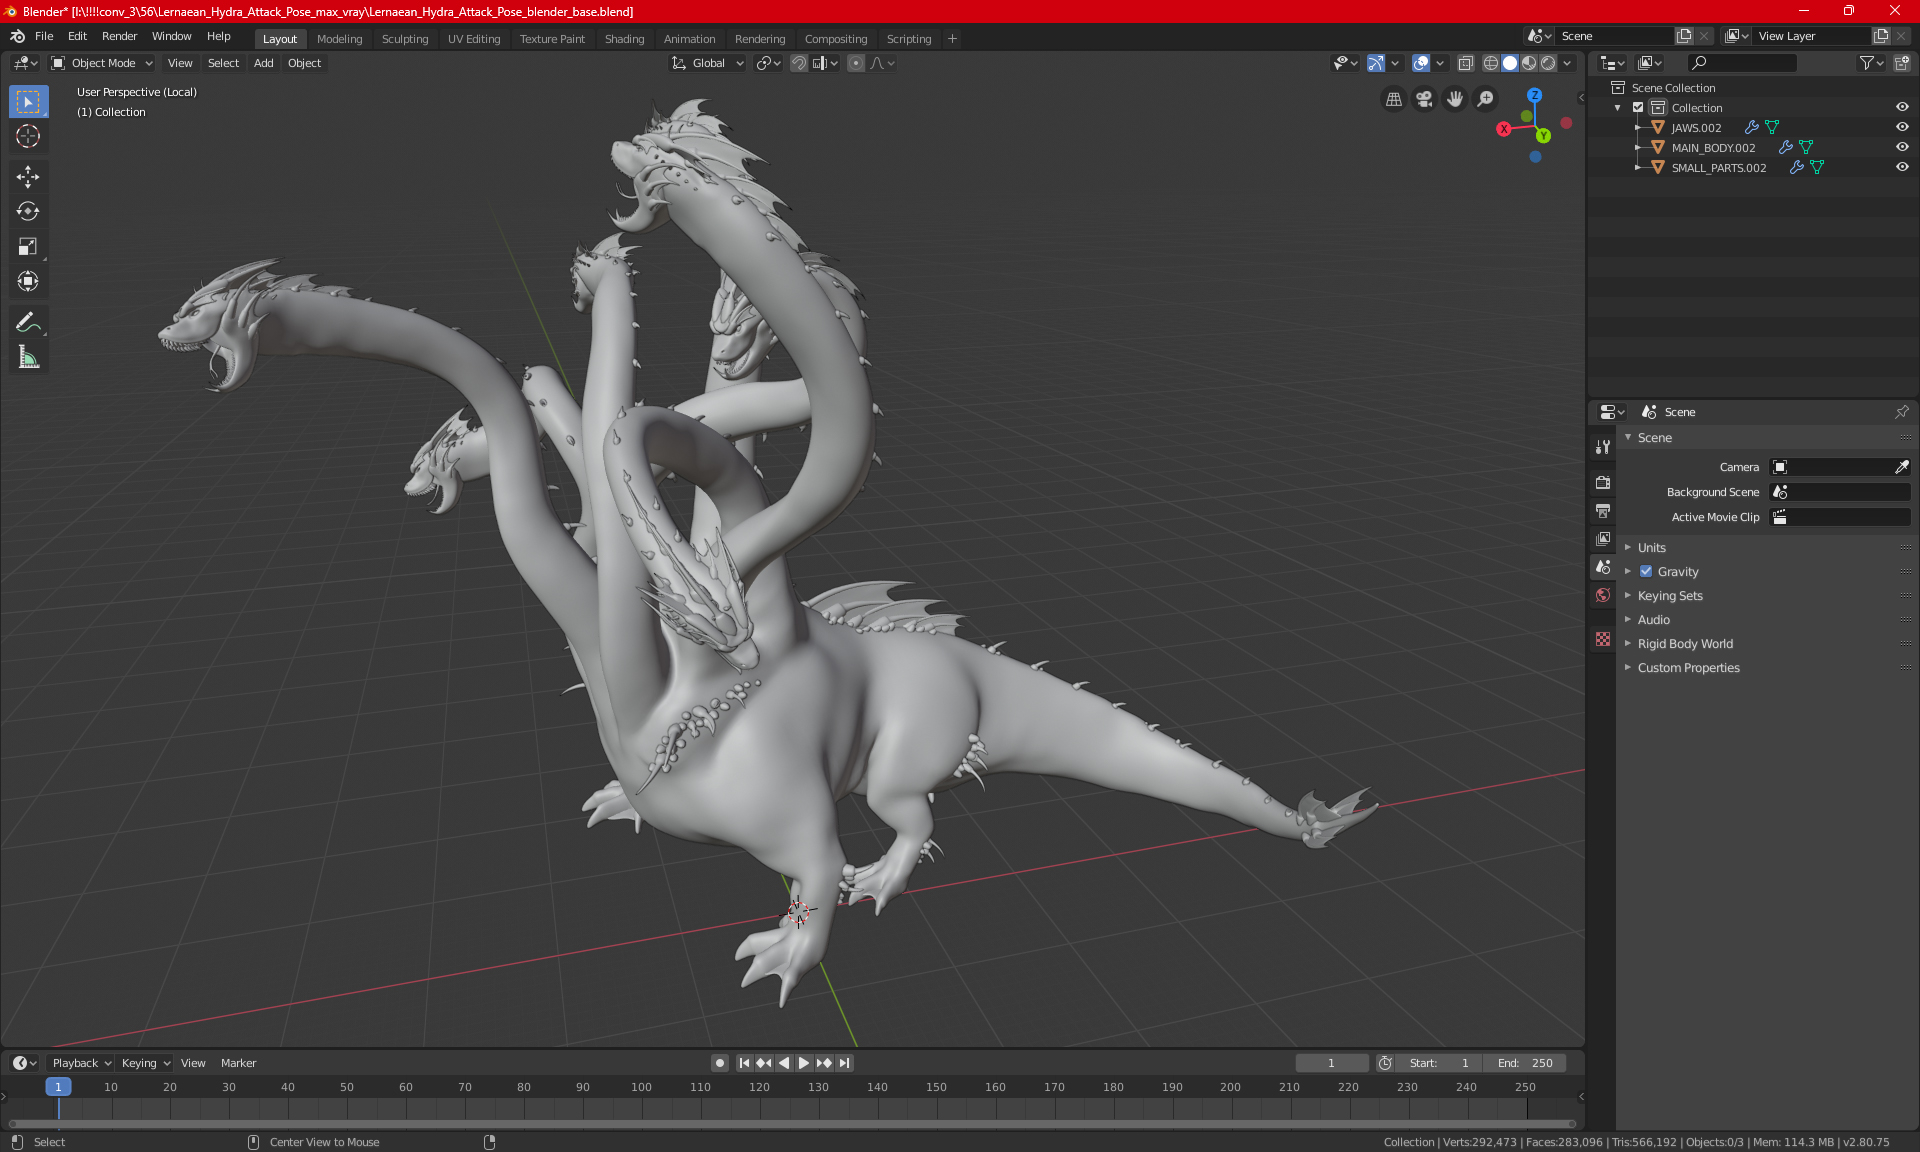Click the current frame number field
The width and height of the screenshot is (1920, 1152).
point(1332,1063)
